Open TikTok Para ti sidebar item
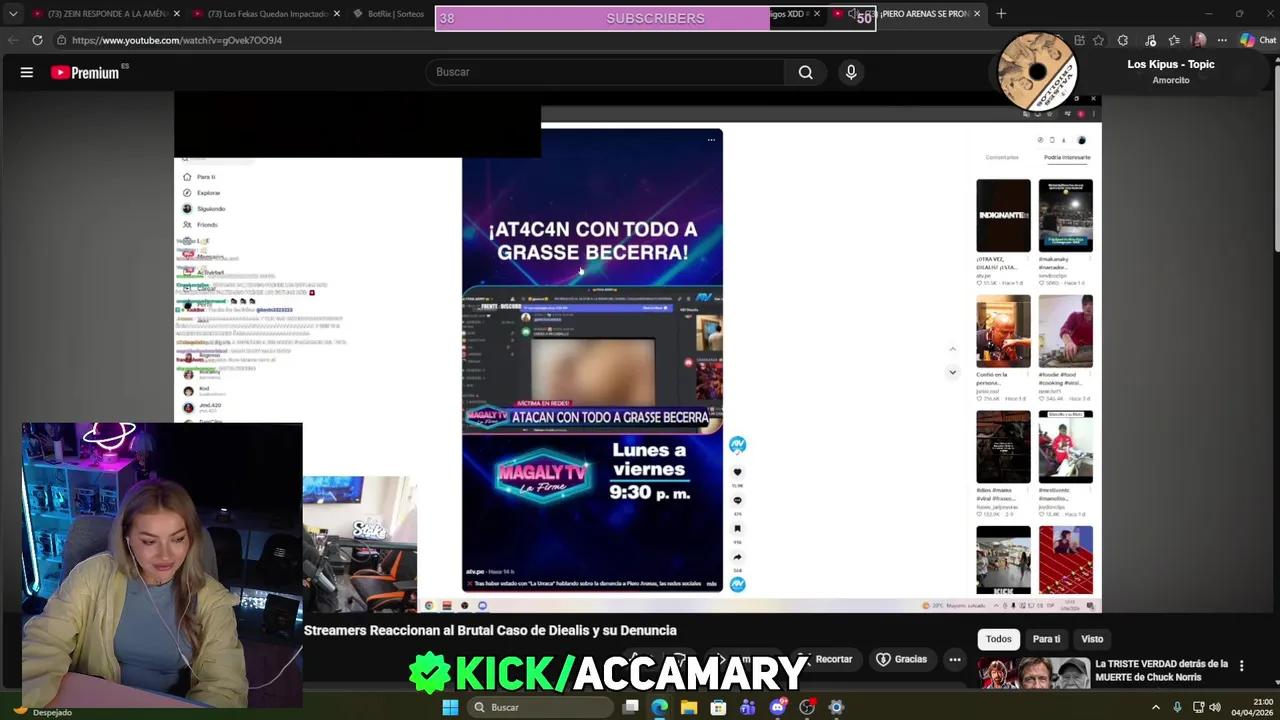Image resolution: width=1280 pixels, height=720 pixels. click(199, 177)
